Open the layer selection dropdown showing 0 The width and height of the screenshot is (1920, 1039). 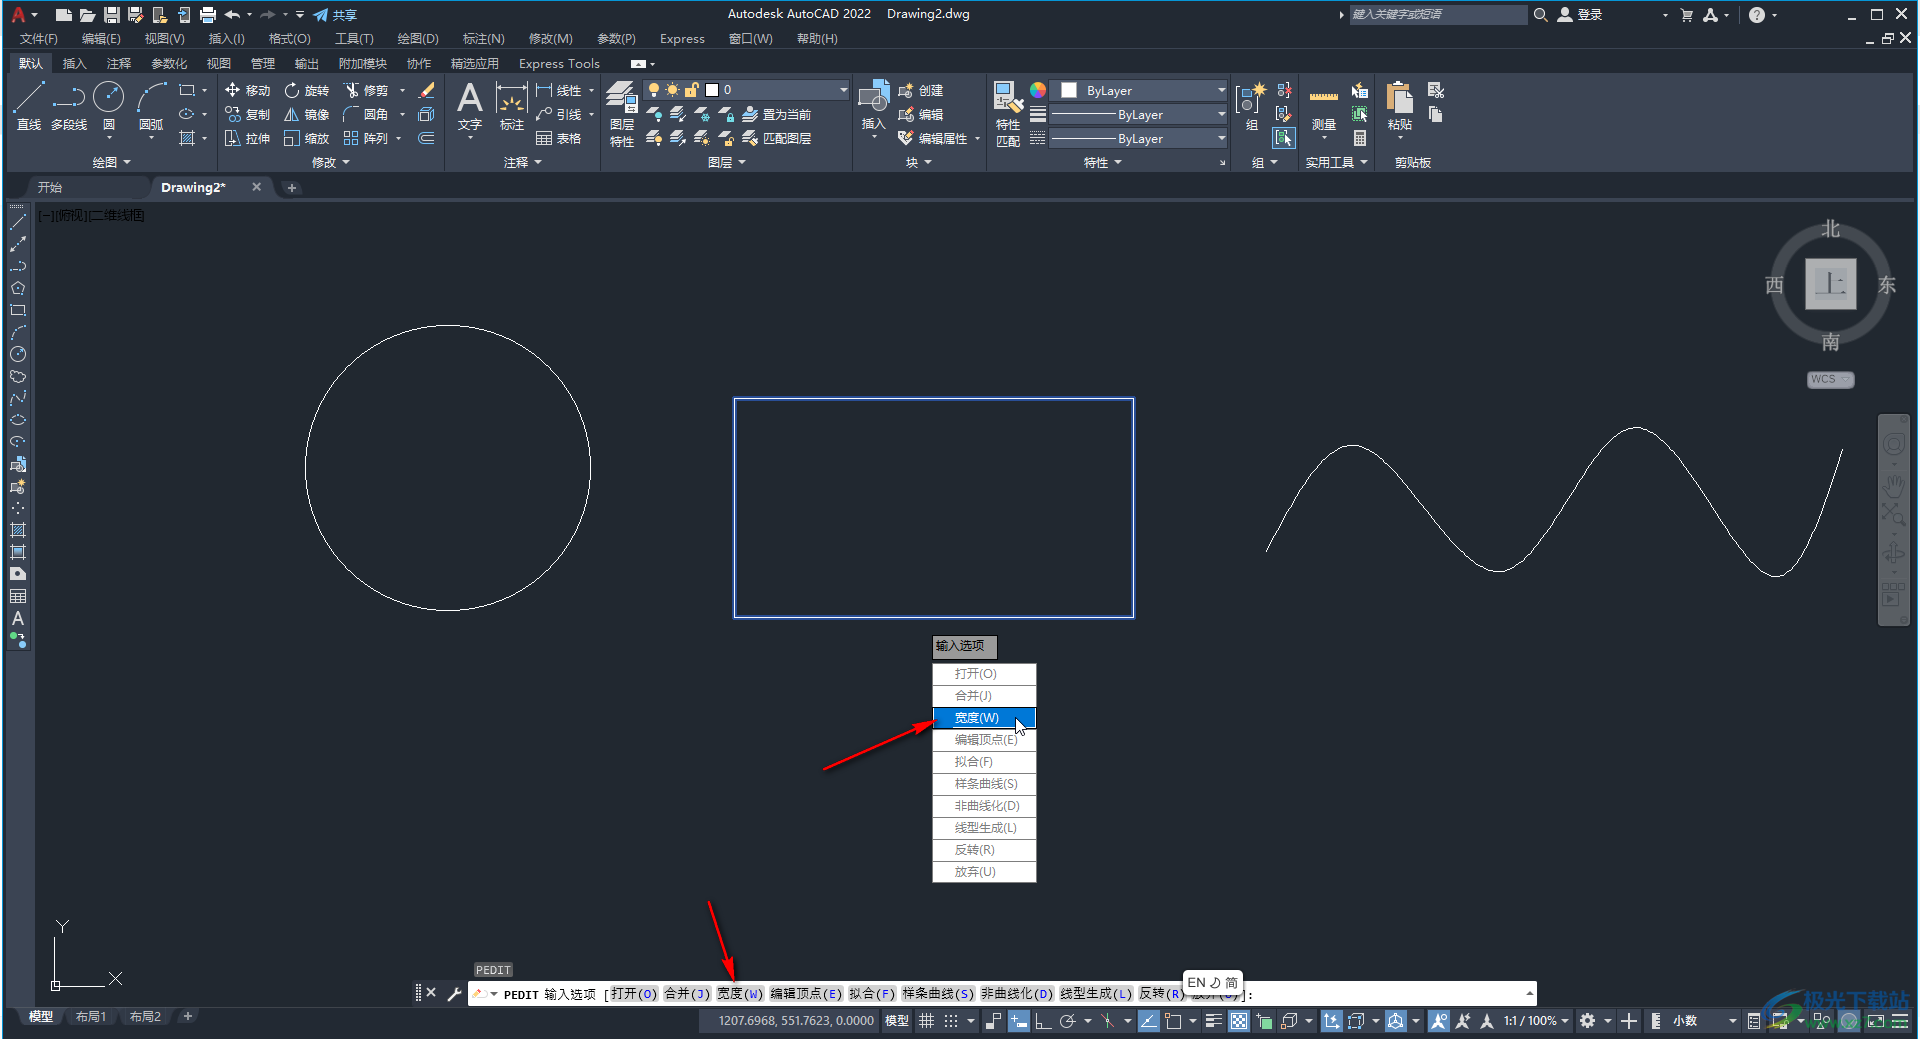tap(747, 90)
